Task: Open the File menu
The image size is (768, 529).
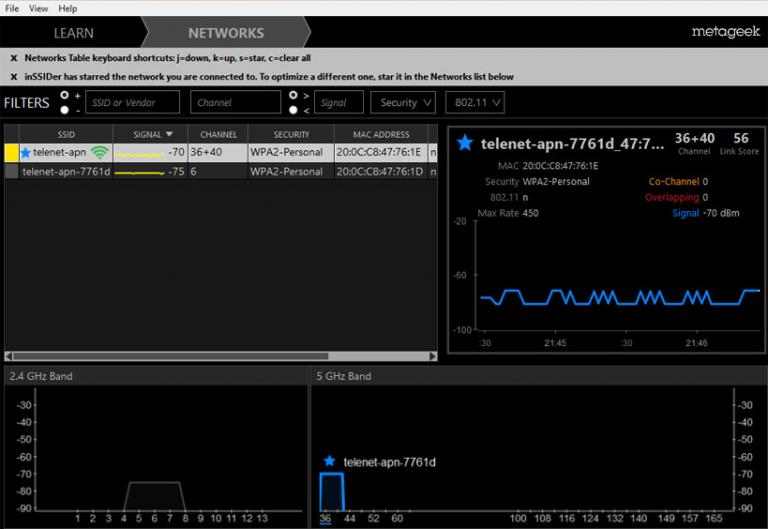Action: [x=13, y=8]
